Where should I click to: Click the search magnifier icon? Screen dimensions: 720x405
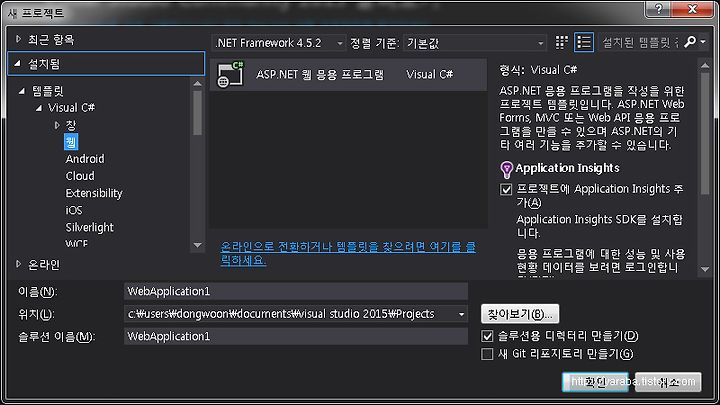point(690,42)
